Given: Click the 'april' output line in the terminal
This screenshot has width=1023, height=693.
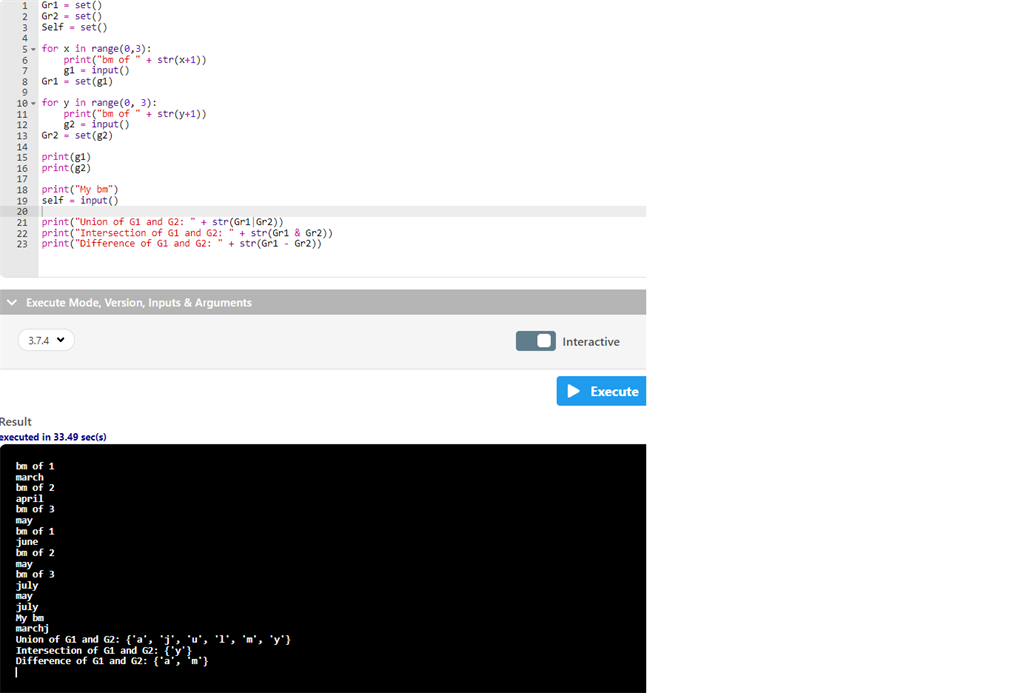Looking at the screenshot, I should (29, 499).
